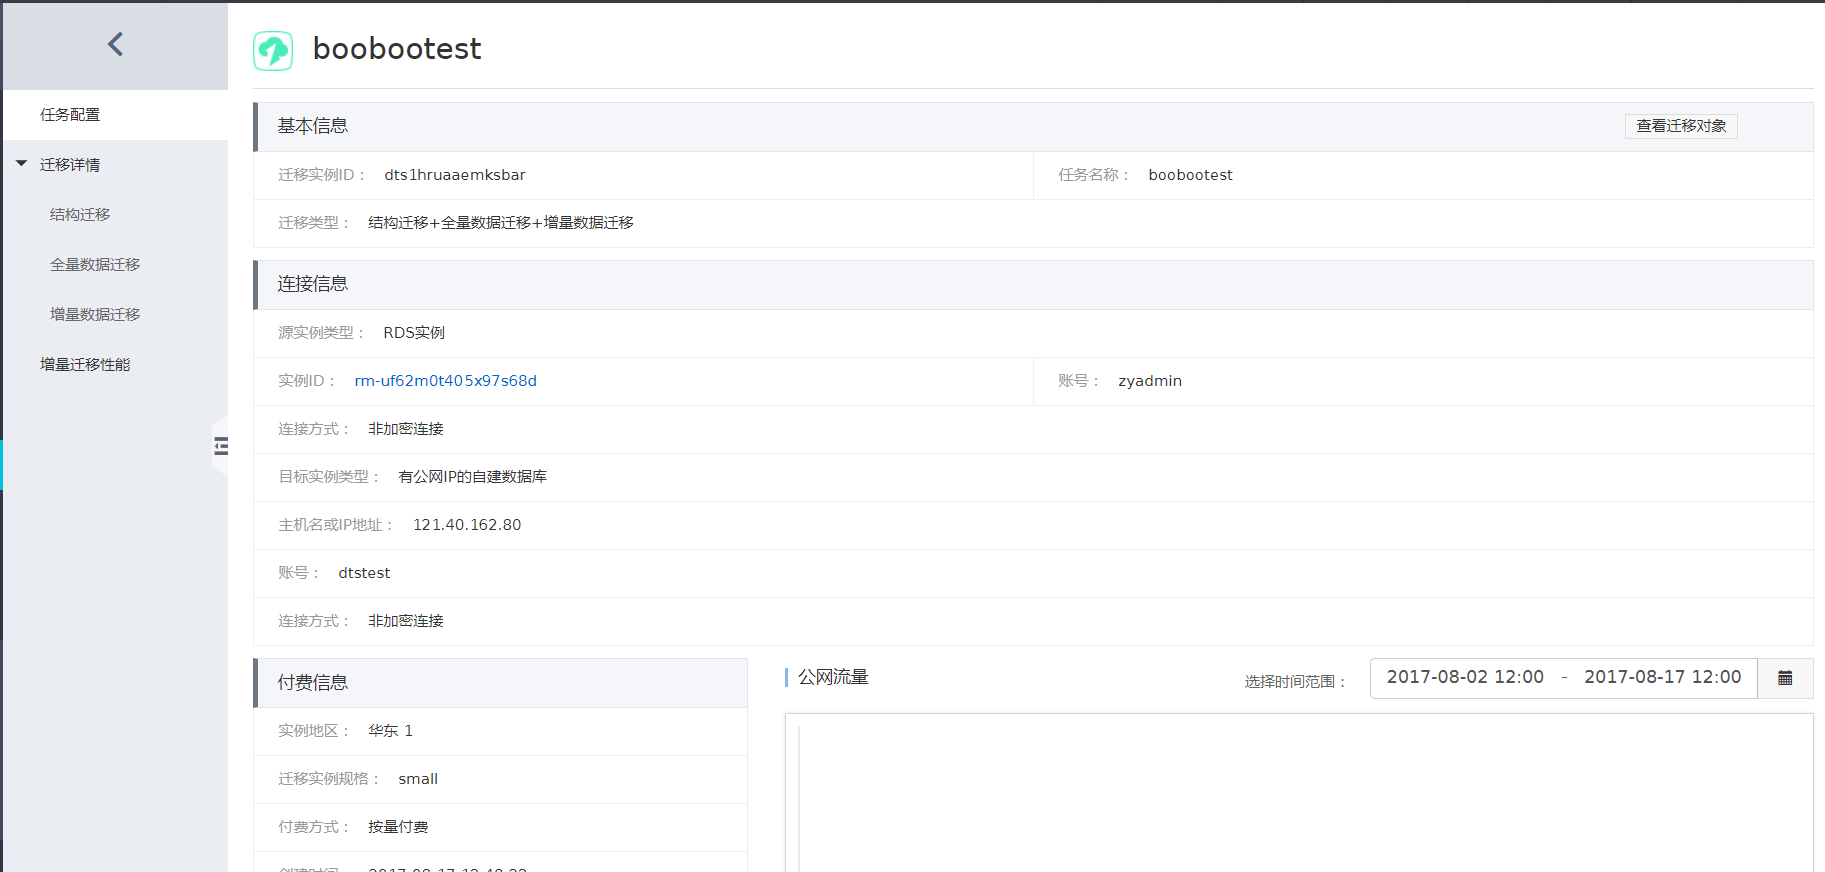Click the 连接信息 section header
1825x872 pixels.
coord(313,284)
